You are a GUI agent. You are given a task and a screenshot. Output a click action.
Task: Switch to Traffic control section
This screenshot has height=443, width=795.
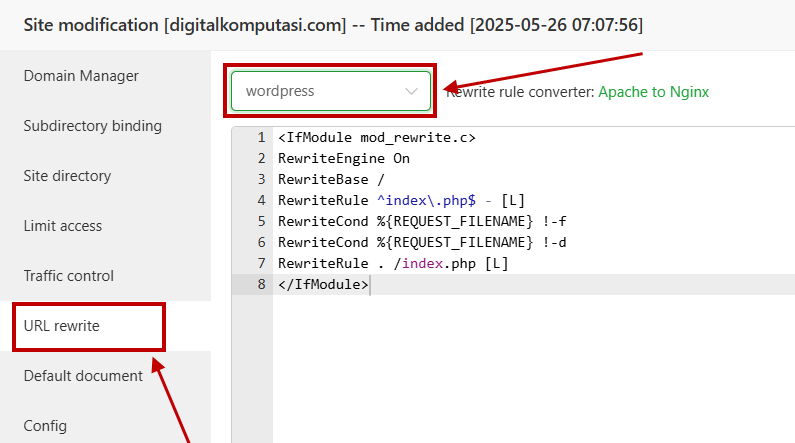(x=69, y=276)
